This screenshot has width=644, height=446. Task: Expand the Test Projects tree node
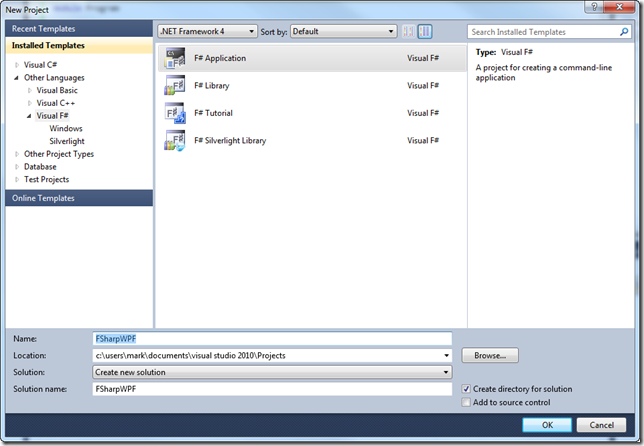click(x=17, y=179)
